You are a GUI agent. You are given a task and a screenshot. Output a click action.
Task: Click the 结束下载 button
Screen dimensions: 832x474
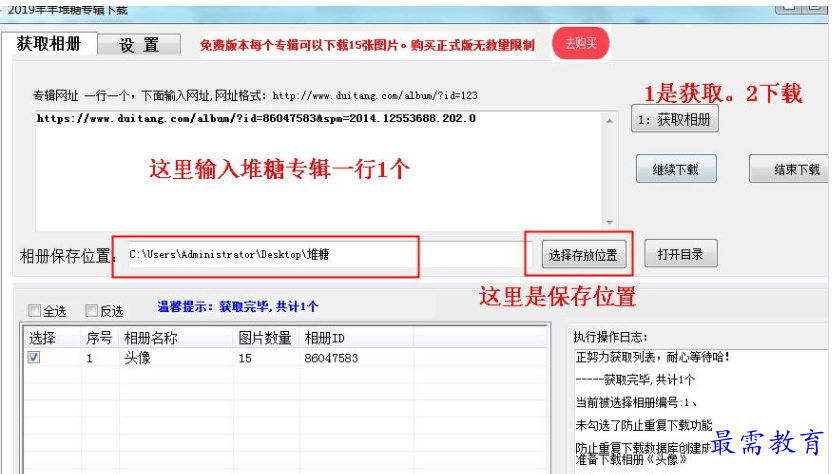point(790,169)
